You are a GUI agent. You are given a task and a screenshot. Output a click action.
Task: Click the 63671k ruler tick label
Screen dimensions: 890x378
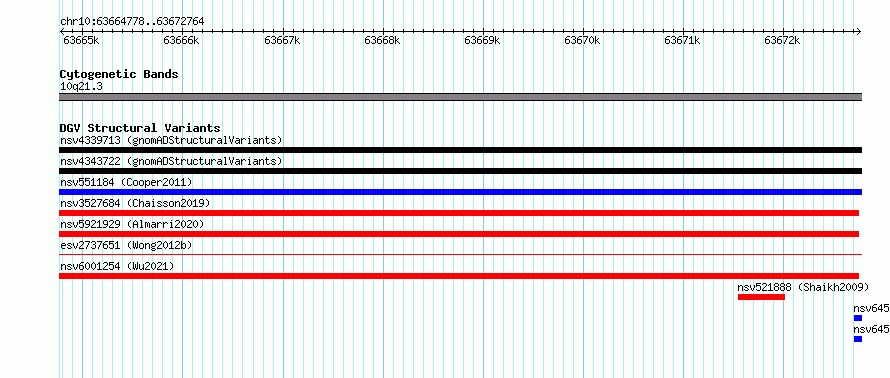pos(682,40)
